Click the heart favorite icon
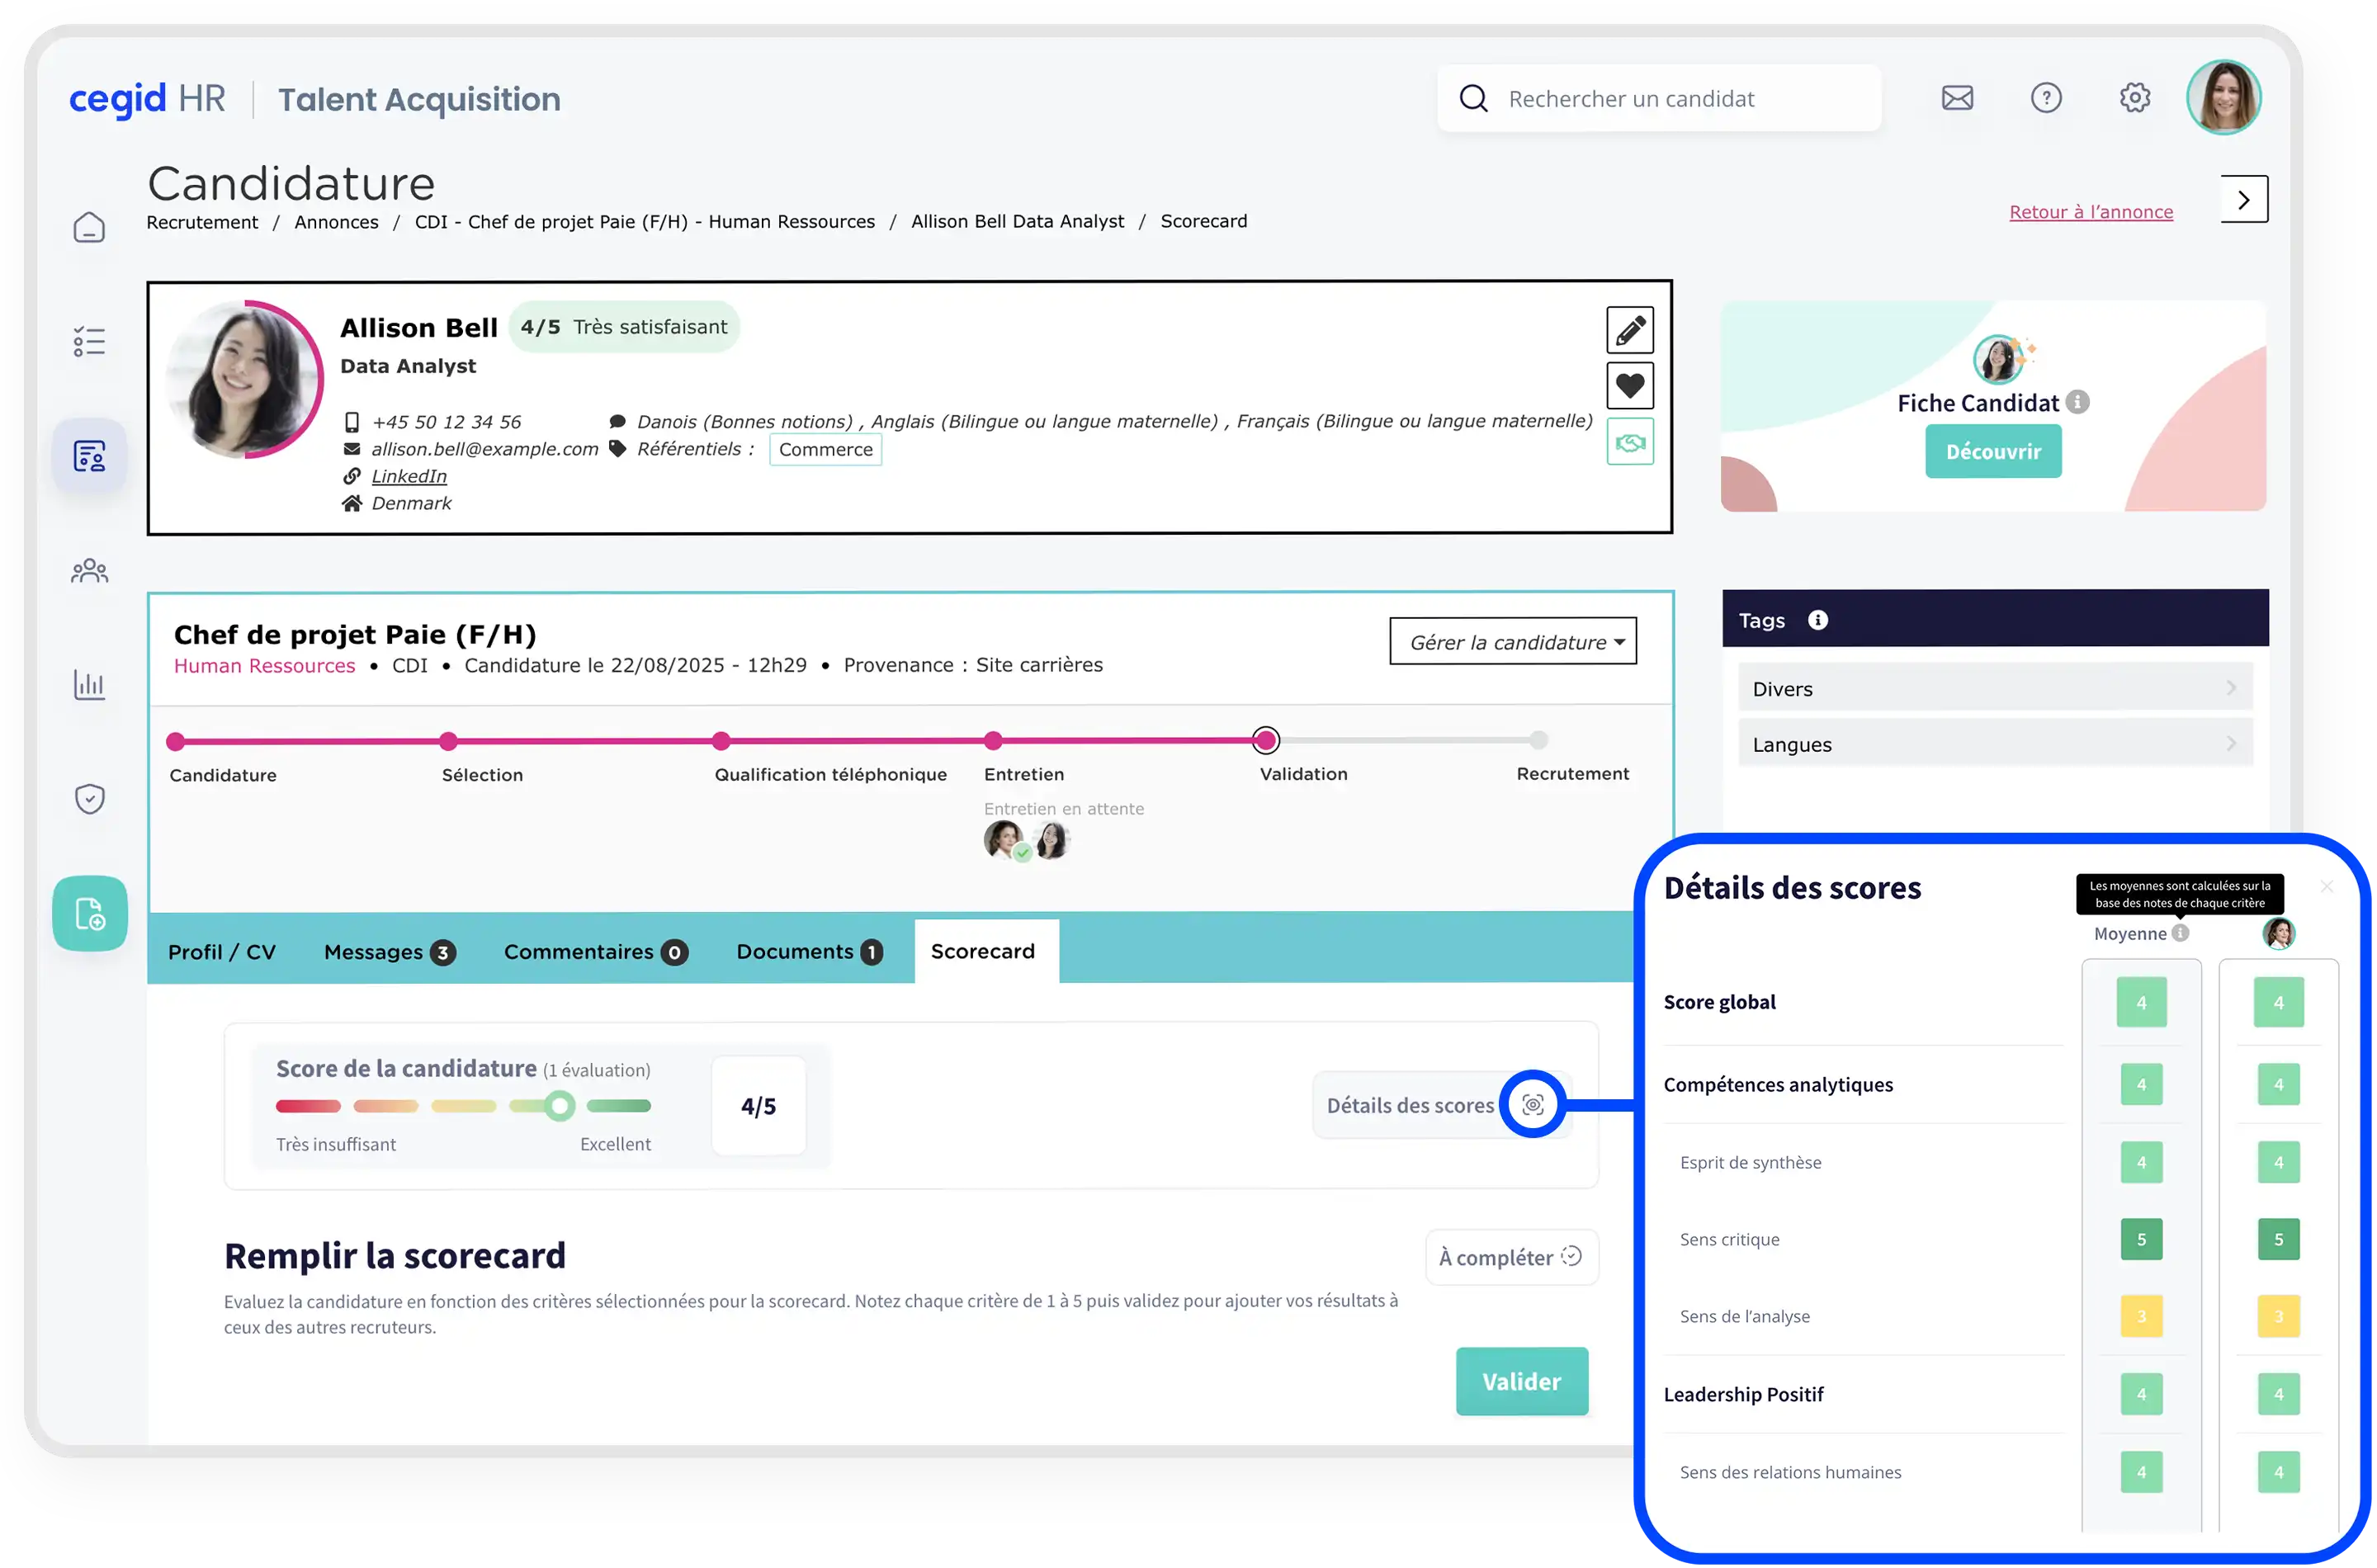Image resolution: width=2377 pixels, height=1568 pixels. pyautogui.click(x=1629, y=386)
